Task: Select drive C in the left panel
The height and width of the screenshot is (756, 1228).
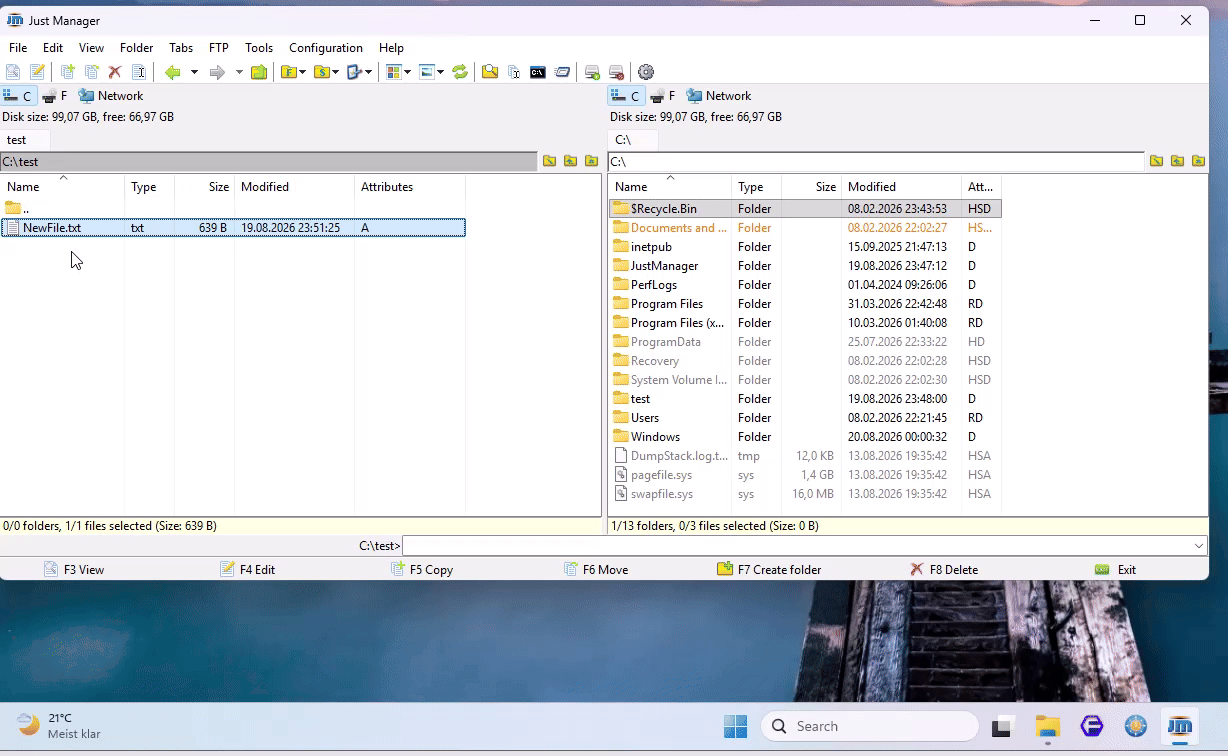Action: click(18, 96)
